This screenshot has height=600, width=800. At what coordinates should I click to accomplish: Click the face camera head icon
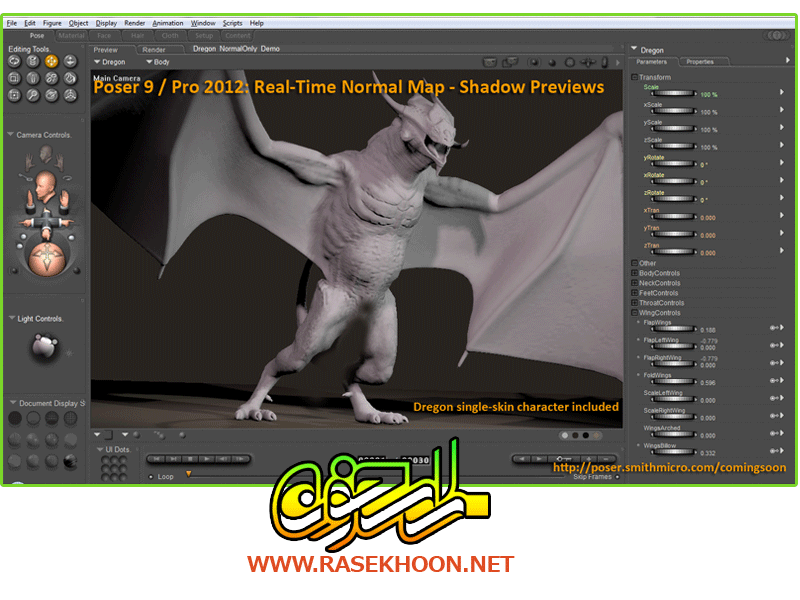coord(45,154)
